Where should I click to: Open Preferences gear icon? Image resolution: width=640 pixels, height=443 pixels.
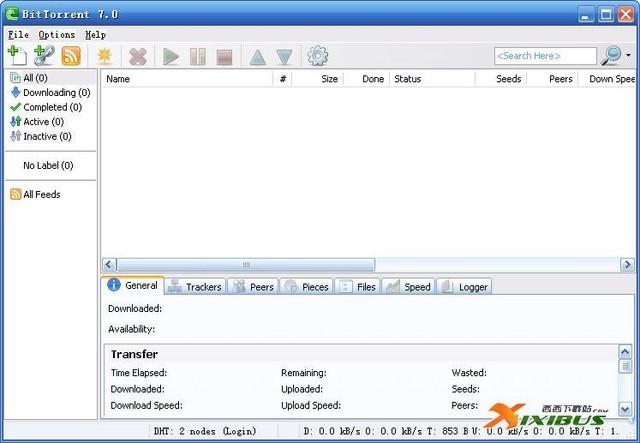[318, 56]
